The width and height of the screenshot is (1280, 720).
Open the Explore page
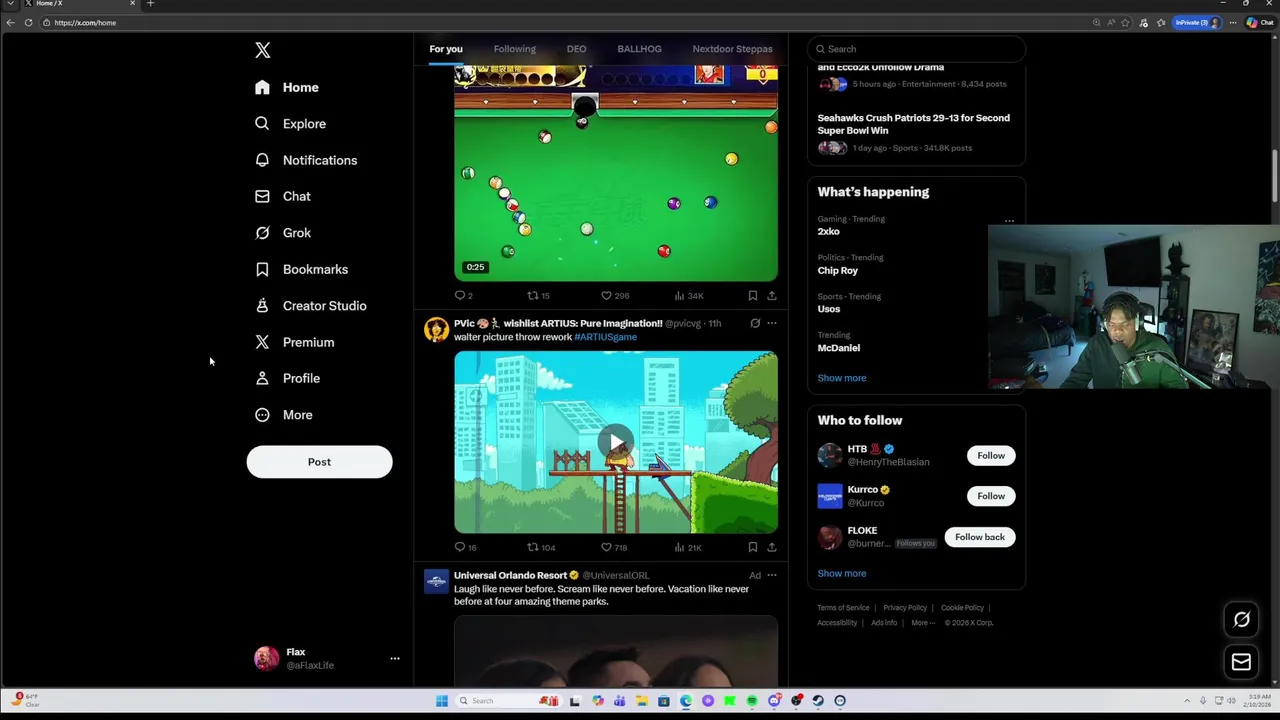pos(290,123)
